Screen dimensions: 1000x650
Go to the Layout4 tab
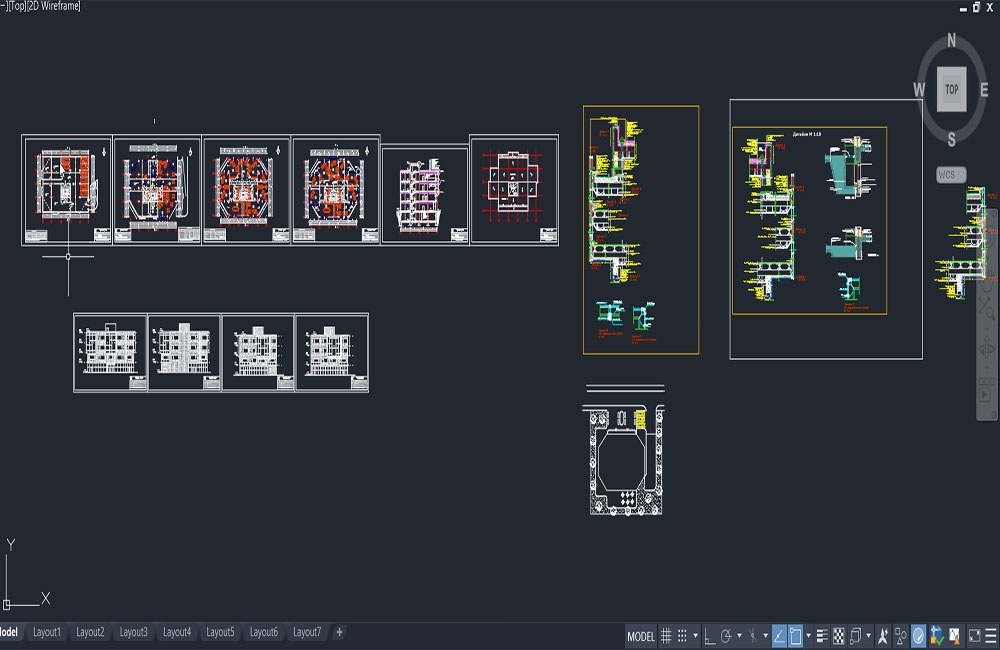pos(177,632)
